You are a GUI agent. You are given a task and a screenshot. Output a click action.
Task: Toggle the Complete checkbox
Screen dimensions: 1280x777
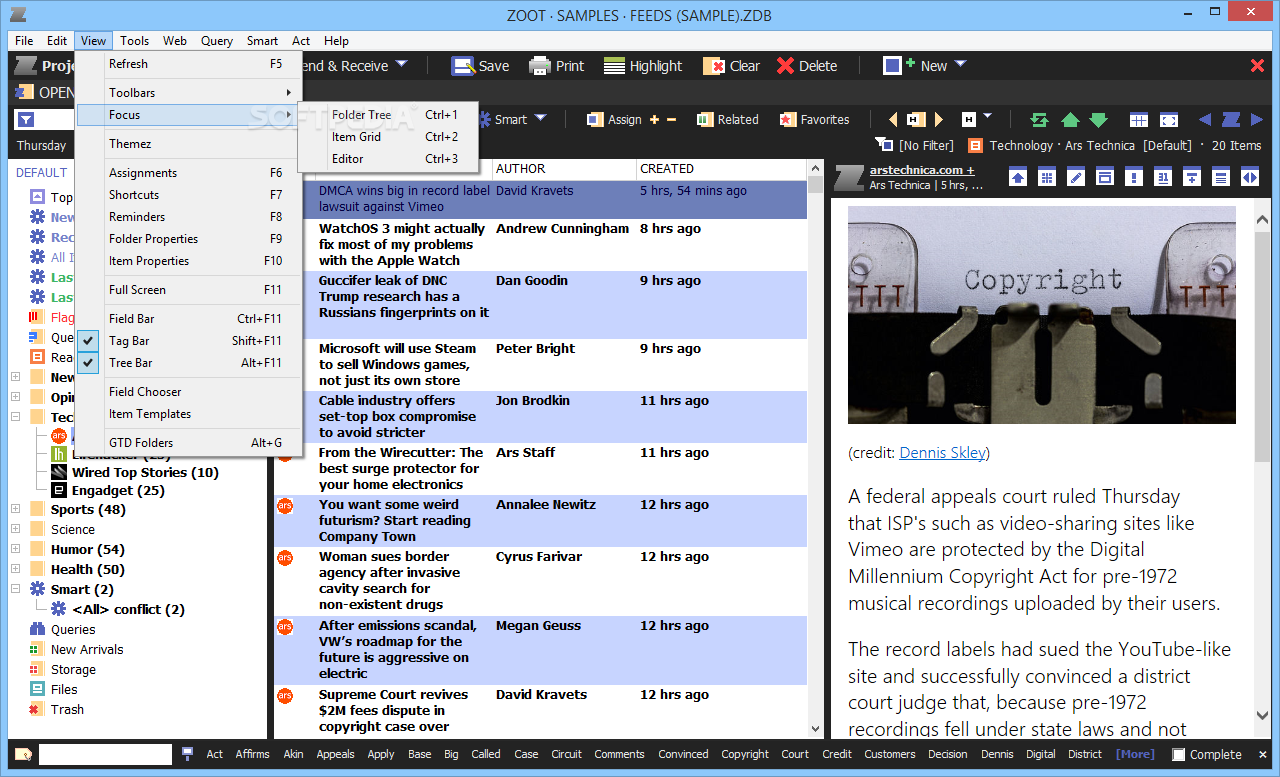1179,755
